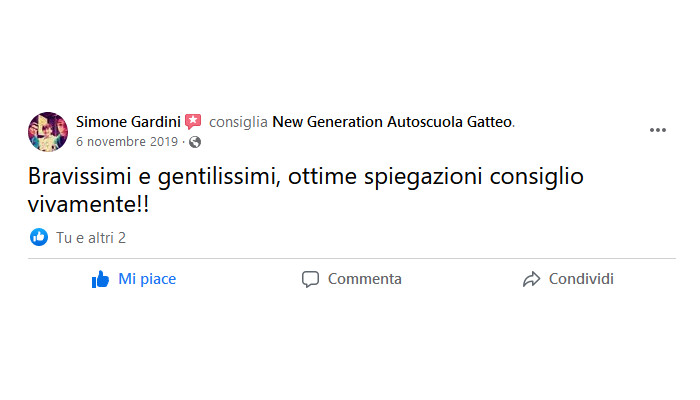Toggle the "Mi piace" label to unlike
700x400 pixels.
tap(147, 279)
